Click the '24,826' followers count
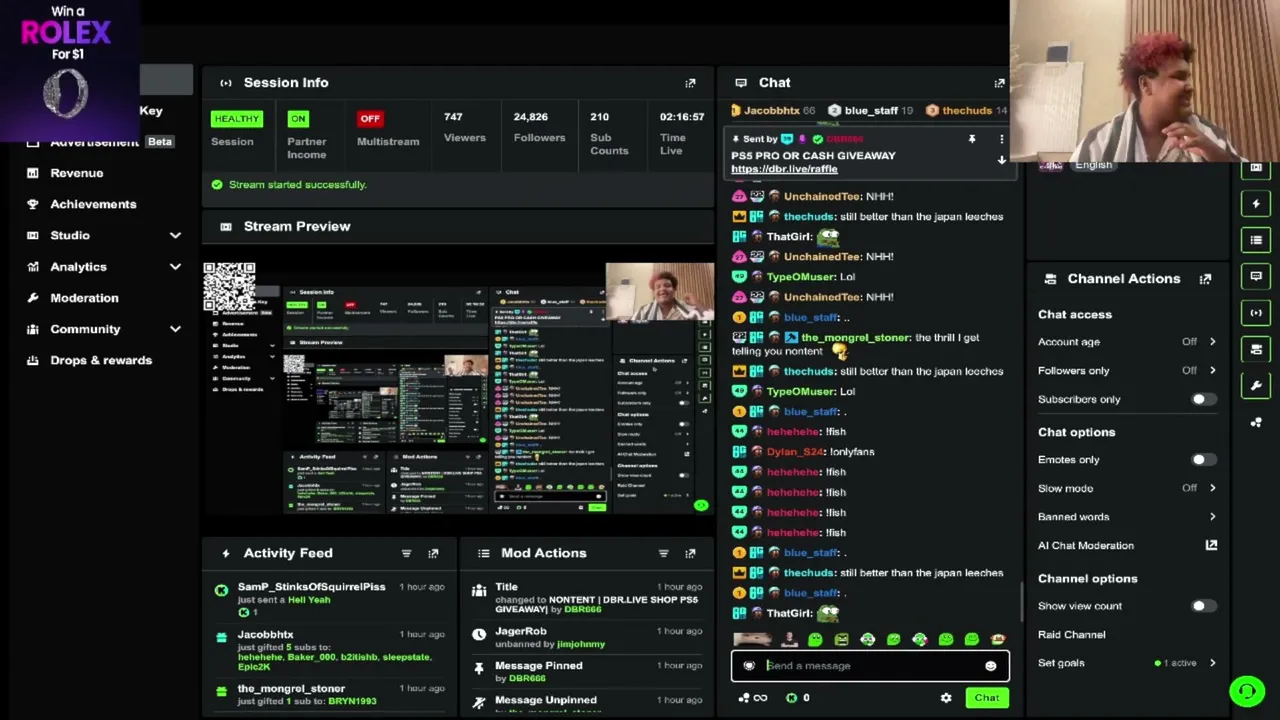Viewport: 1280px width, 720px height. click(531, 117)
